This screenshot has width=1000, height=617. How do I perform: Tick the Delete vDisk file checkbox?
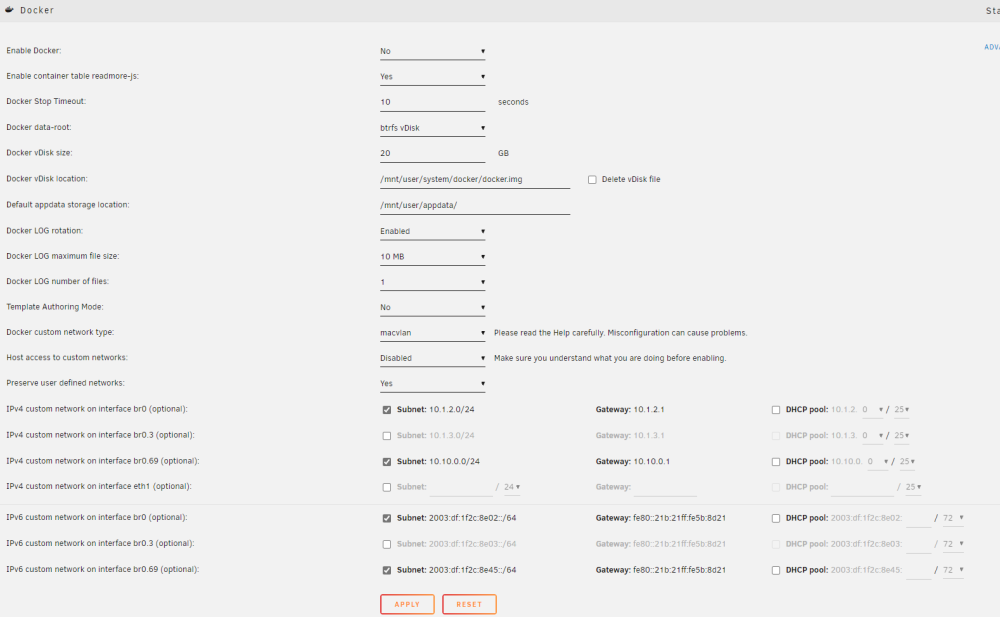[592, 180]
